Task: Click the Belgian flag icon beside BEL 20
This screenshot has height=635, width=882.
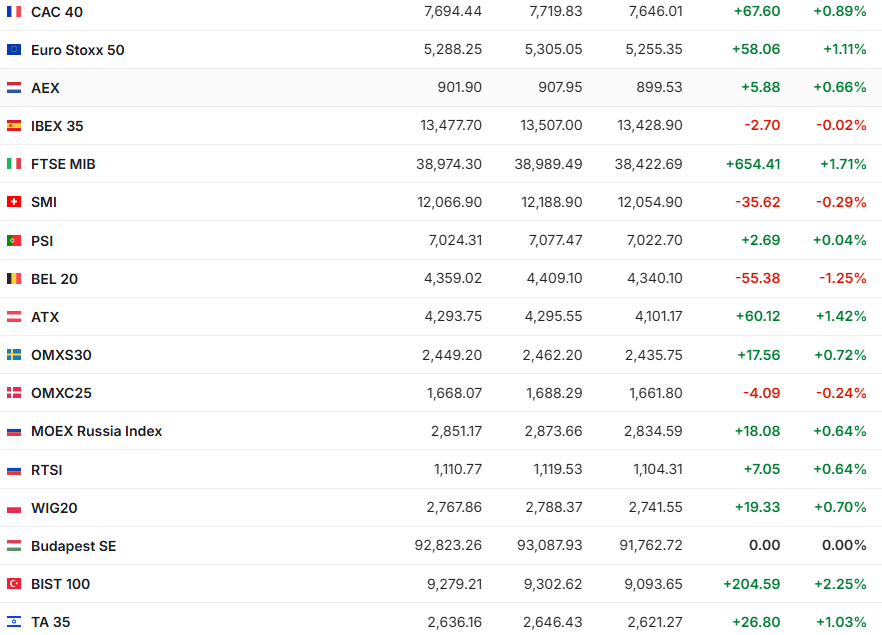Action: 14,279
